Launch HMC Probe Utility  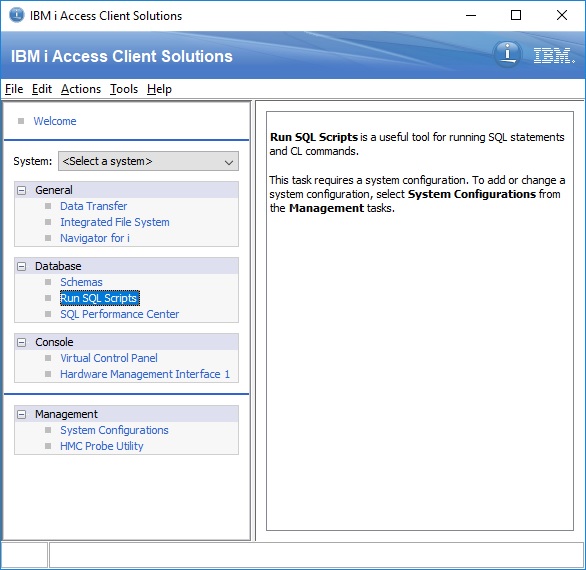point(102,446)
